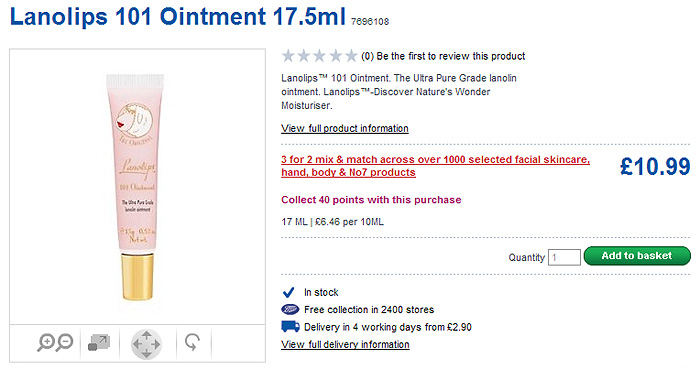Rate the product with the first star
Image resolution: width=700 pixels, height=369 pixels.
point(288,56)
